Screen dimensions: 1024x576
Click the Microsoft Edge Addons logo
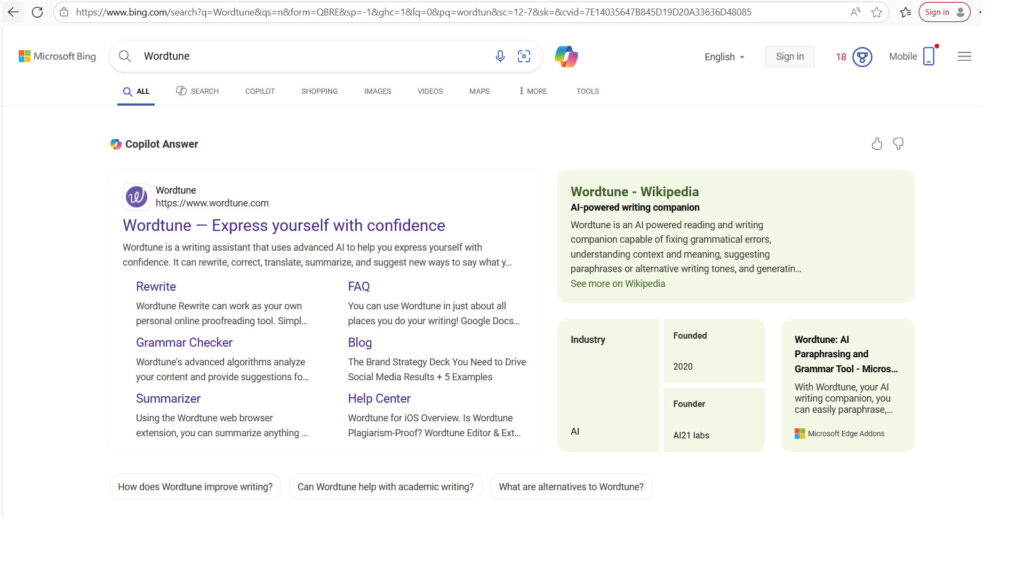click(799, 434)
